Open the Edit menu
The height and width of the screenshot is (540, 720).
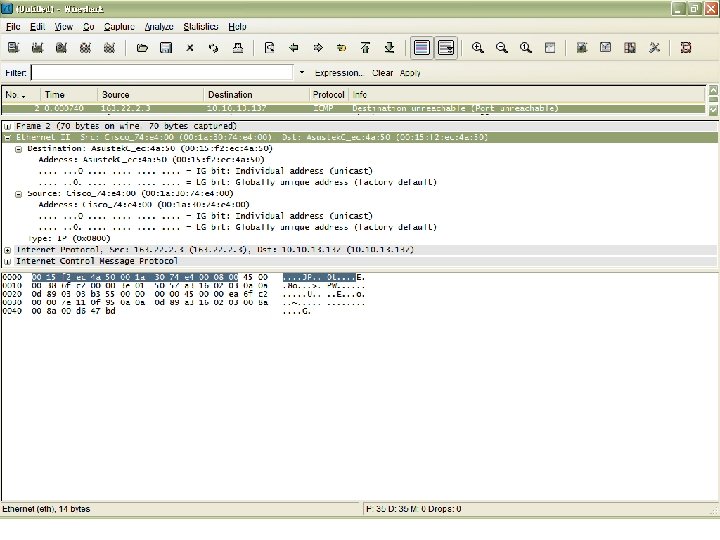pos(37,27)
